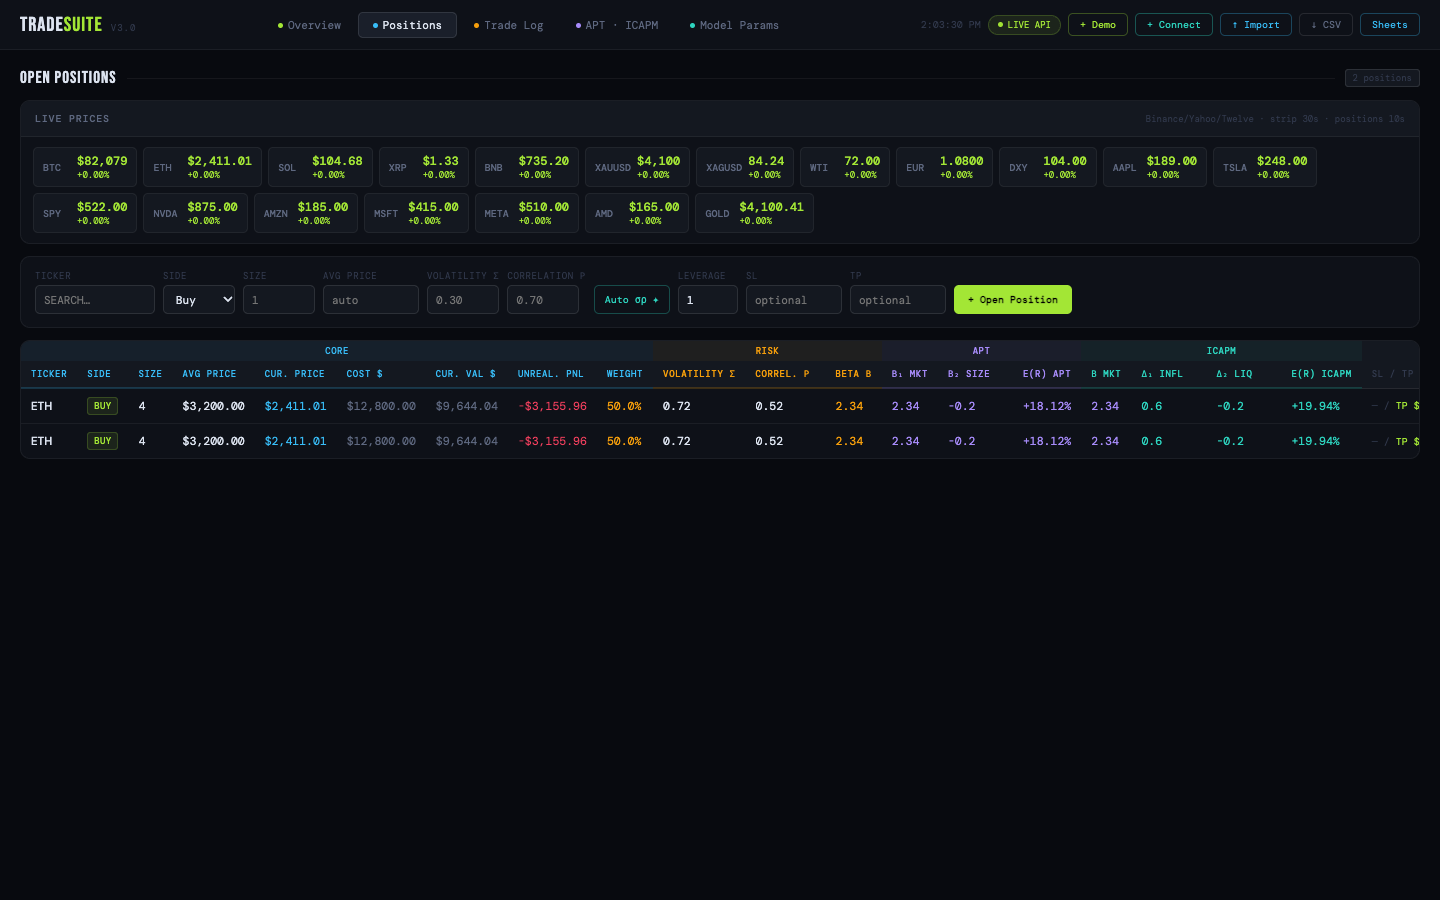The image size is (1440, 900).
Task: Sort by CUR. PRICE column header
Action: click(295, 374)
